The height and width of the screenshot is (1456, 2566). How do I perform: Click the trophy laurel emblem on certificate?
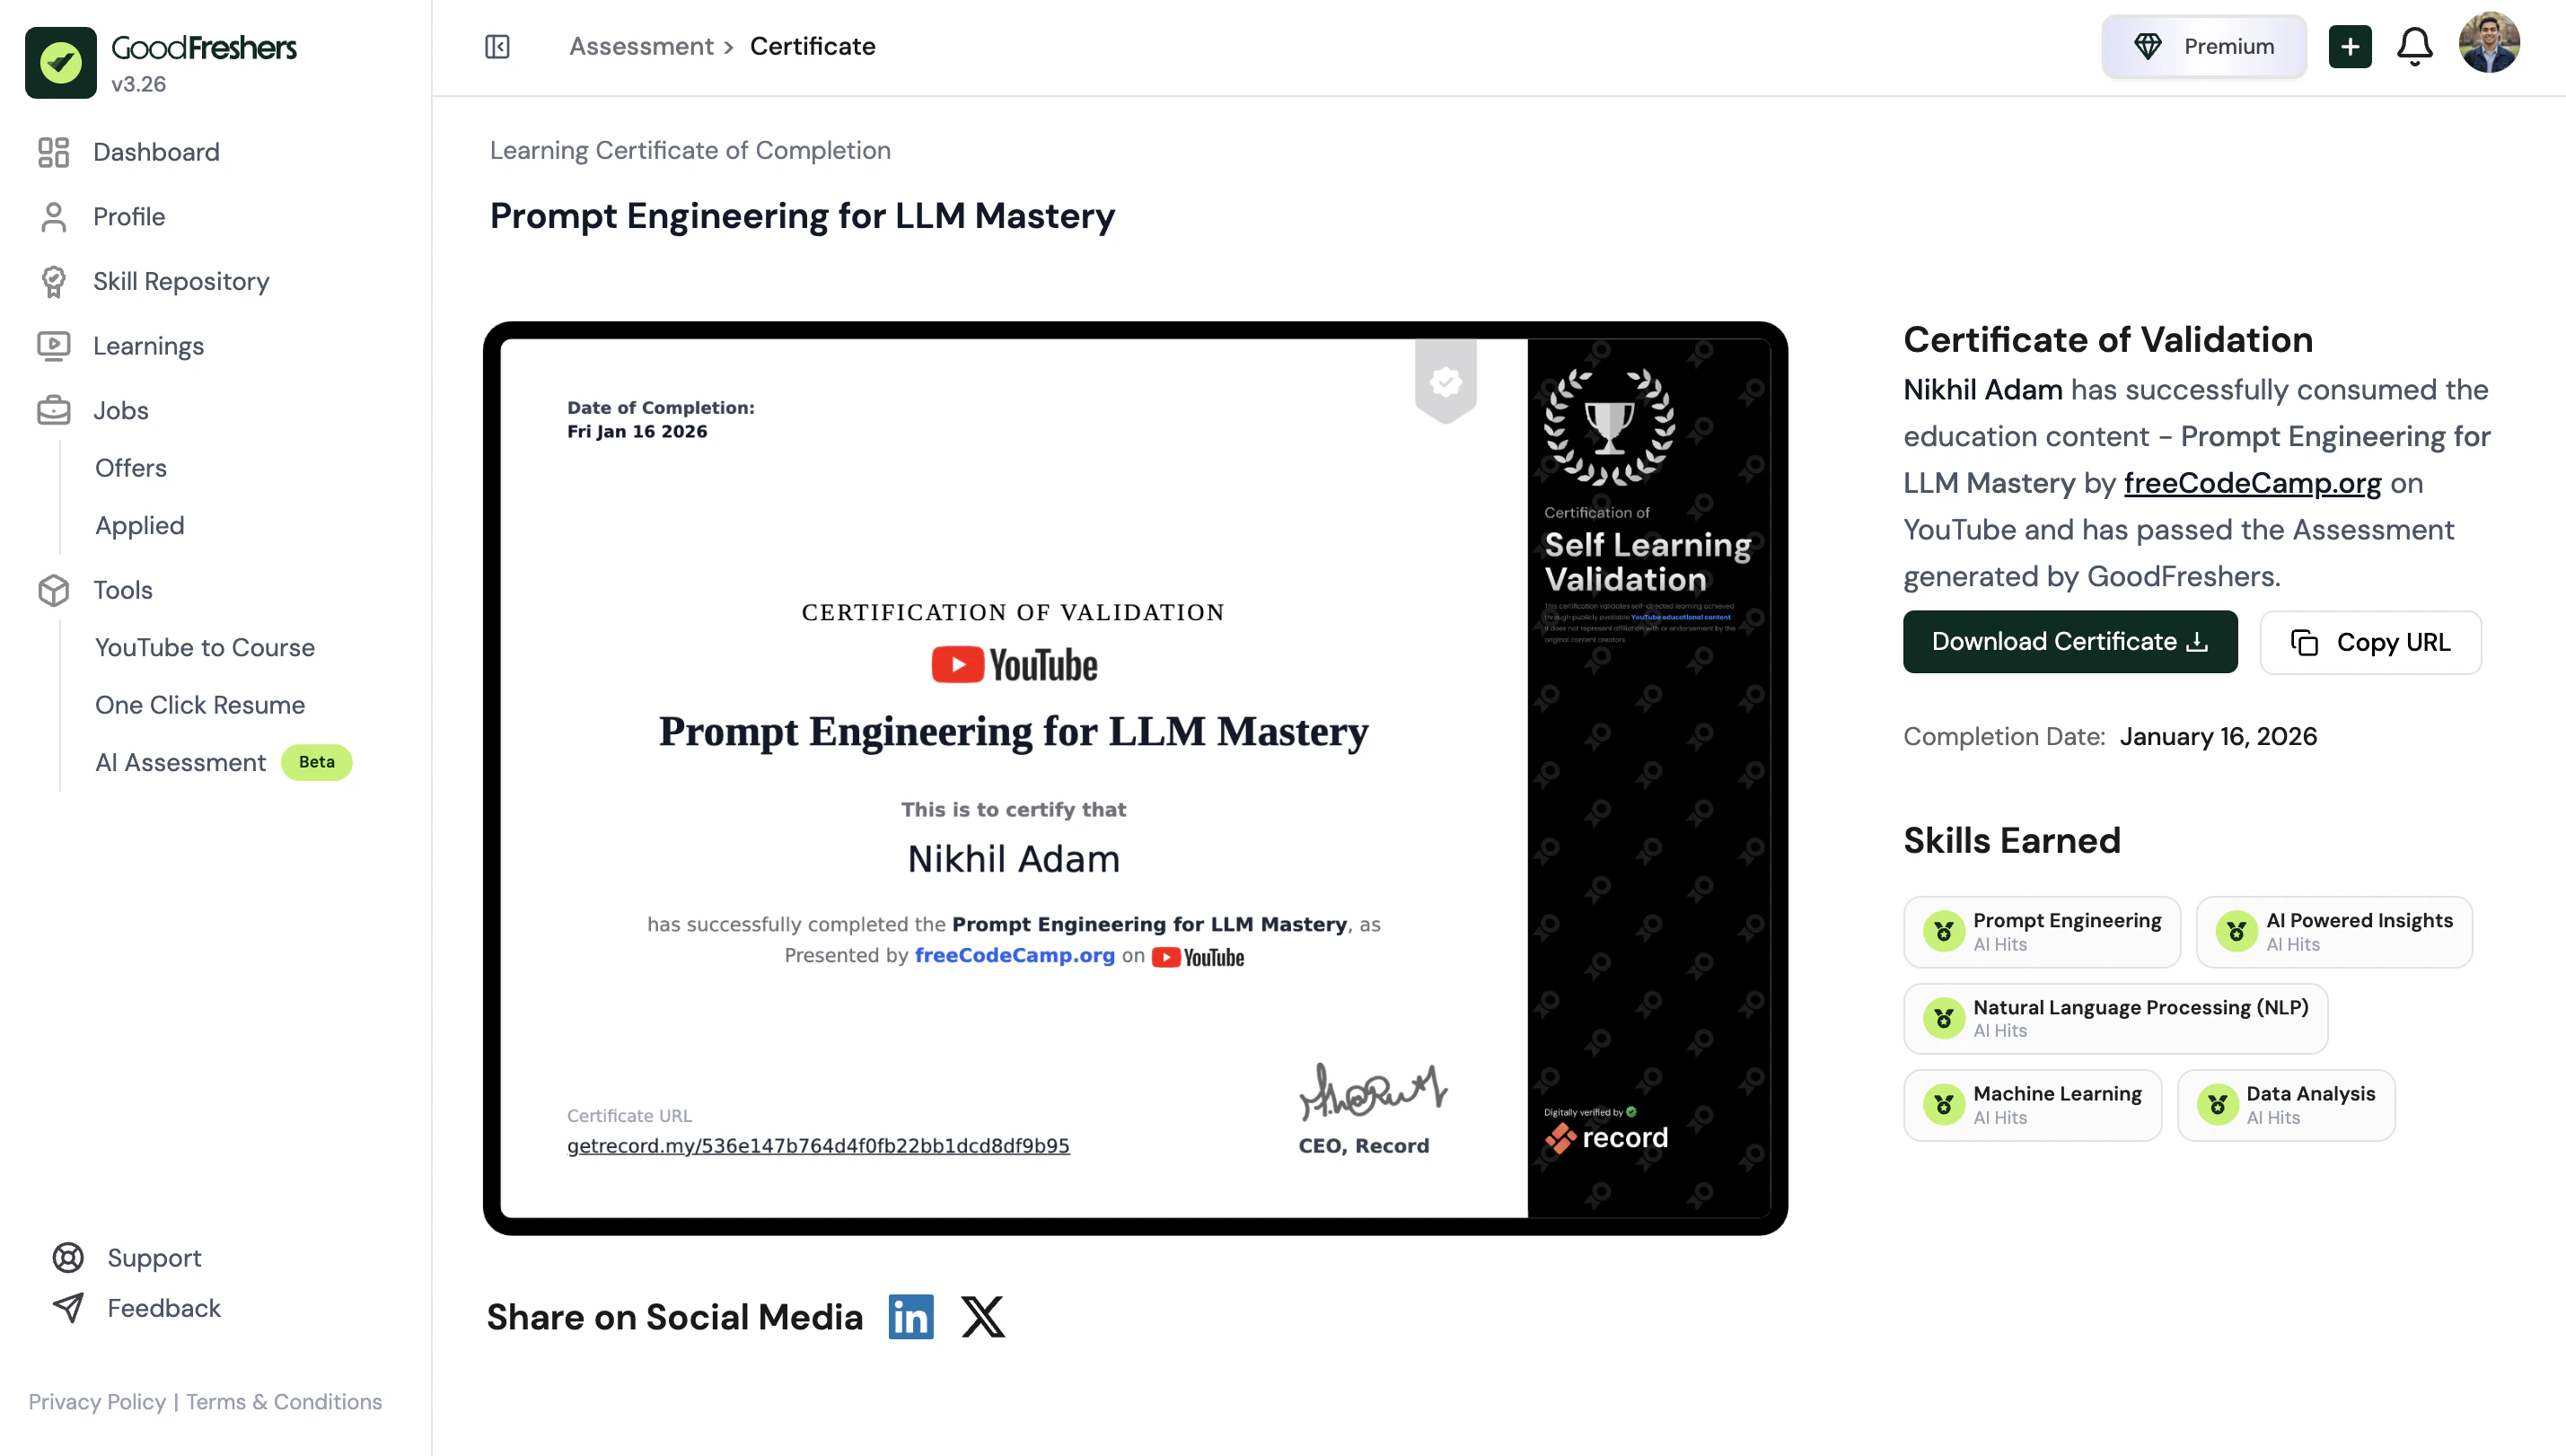[1609, 426]
